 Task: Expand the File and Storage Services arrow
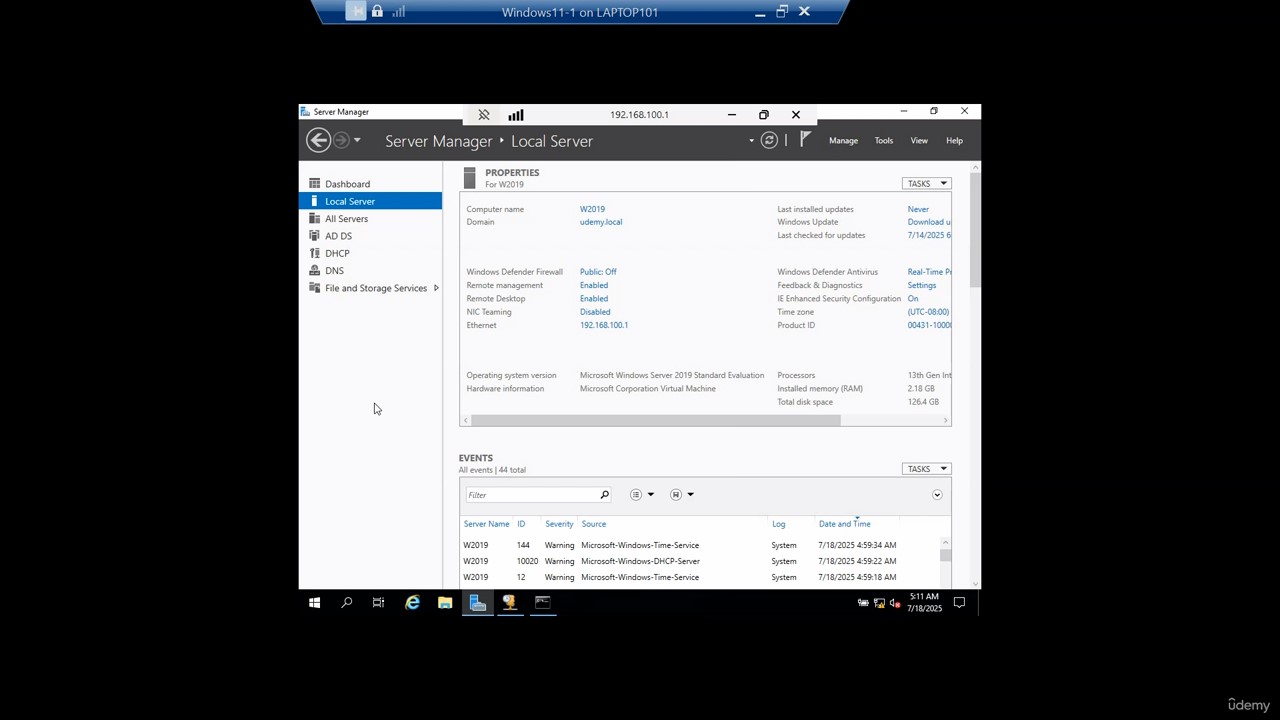[x=436, y=288]
